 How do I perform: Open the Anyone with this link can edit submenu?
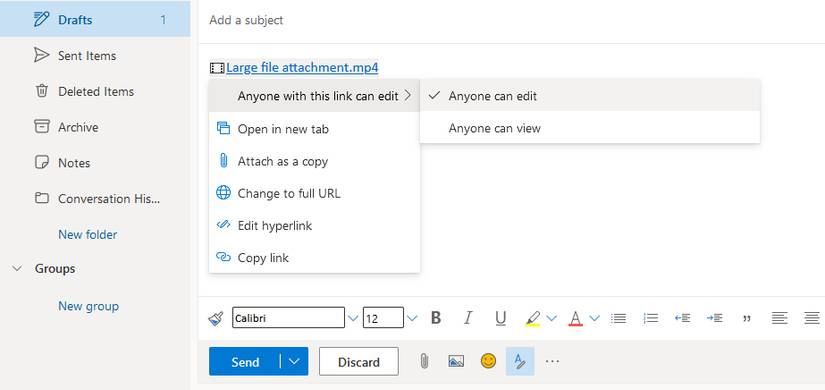pos(314,96)
